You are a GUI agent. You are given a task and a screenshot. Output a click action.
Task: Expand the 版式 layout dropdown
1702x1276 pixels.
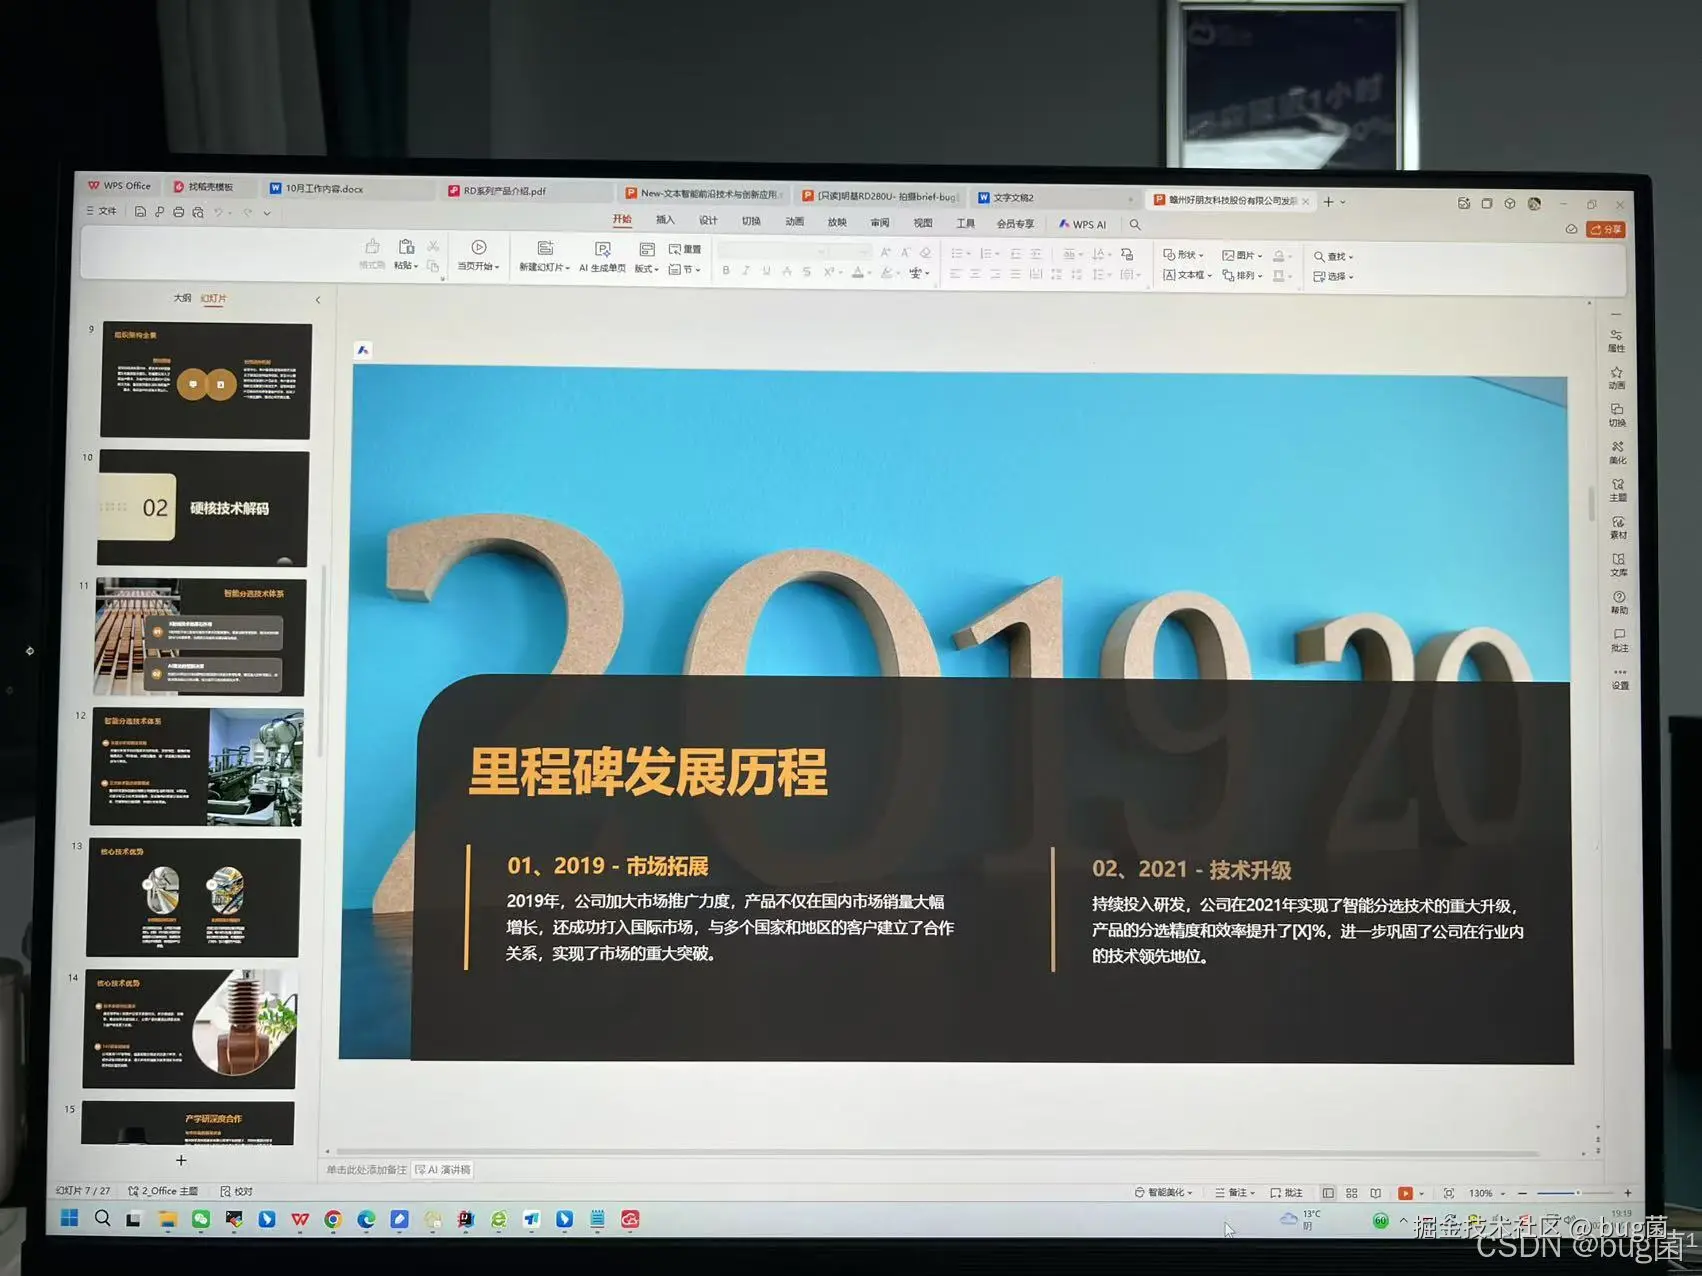coord(646,269)
